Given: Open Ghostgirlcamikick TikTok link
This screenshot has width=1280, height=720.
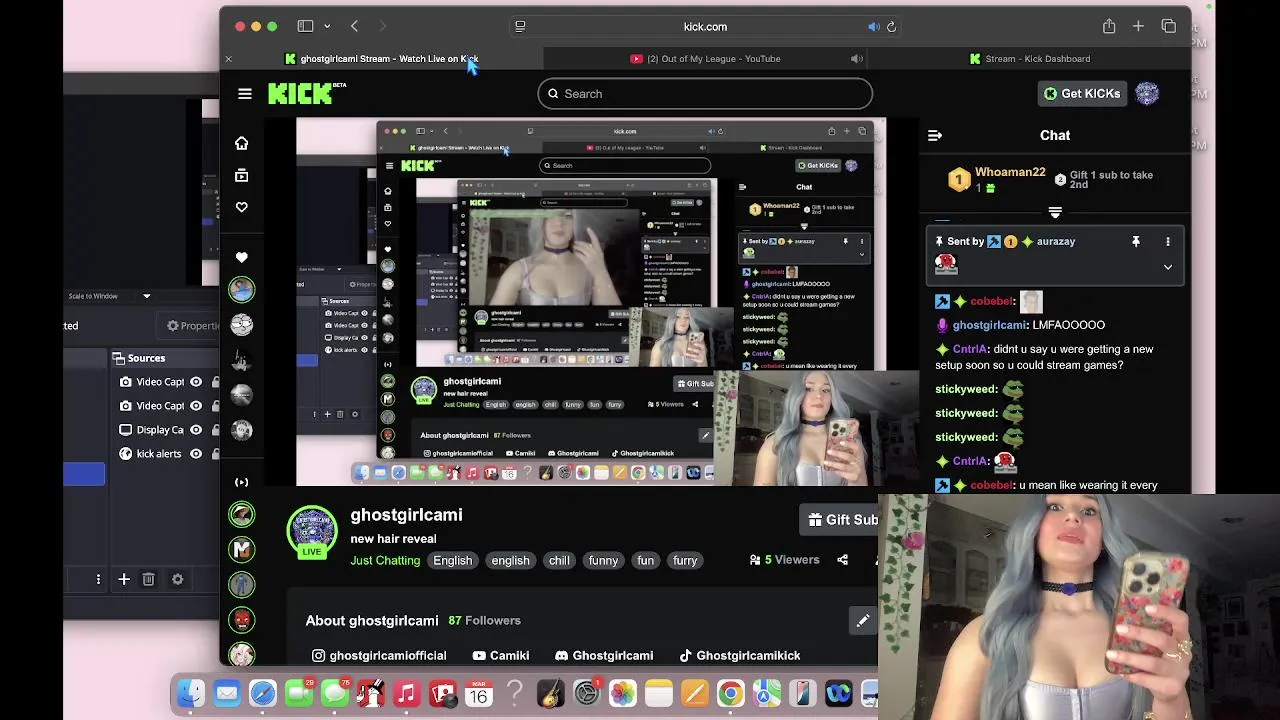Looking at the screenshot, I should click(x=739, y=655).
